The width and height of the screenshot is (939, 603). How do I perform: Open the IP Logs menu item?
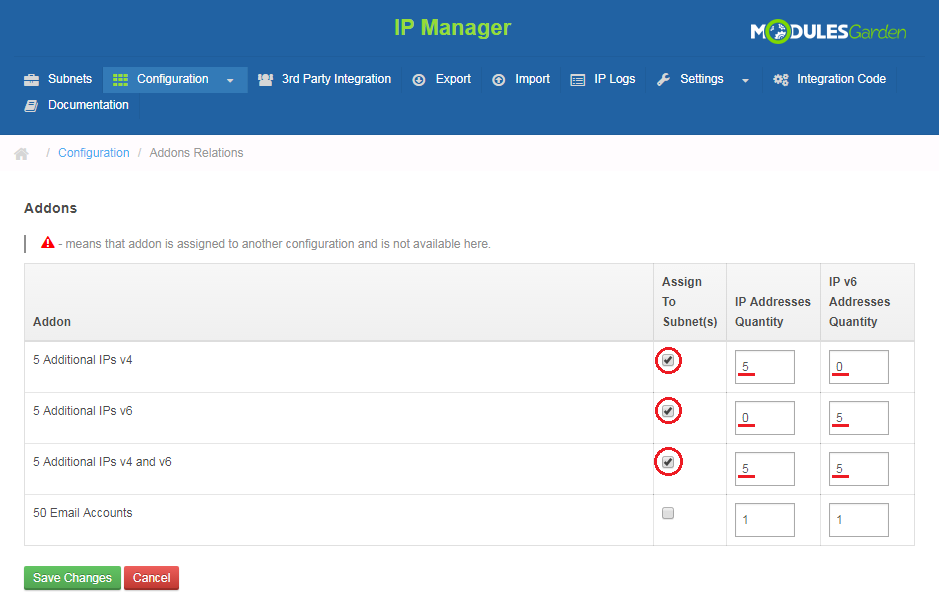[614, 79]
